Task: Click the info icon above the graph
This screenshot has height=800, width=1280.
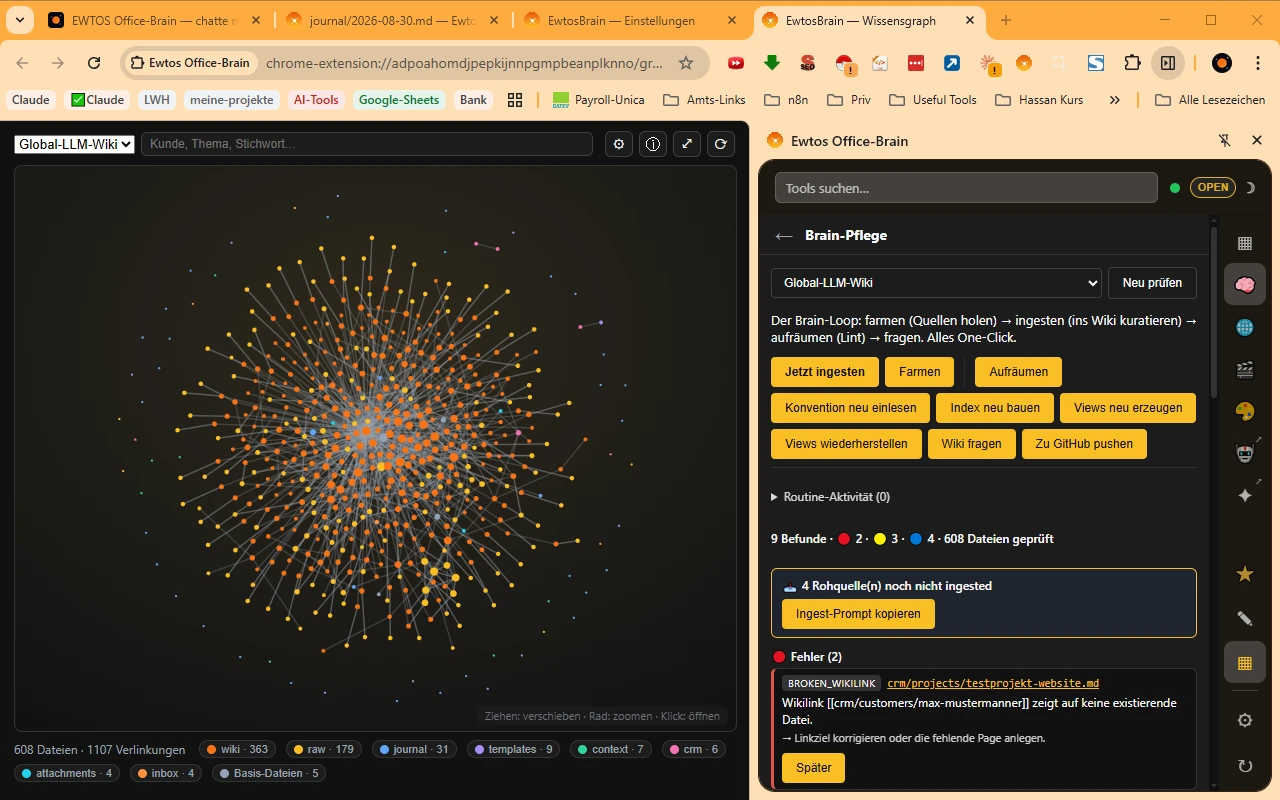Action: (653, 144)
